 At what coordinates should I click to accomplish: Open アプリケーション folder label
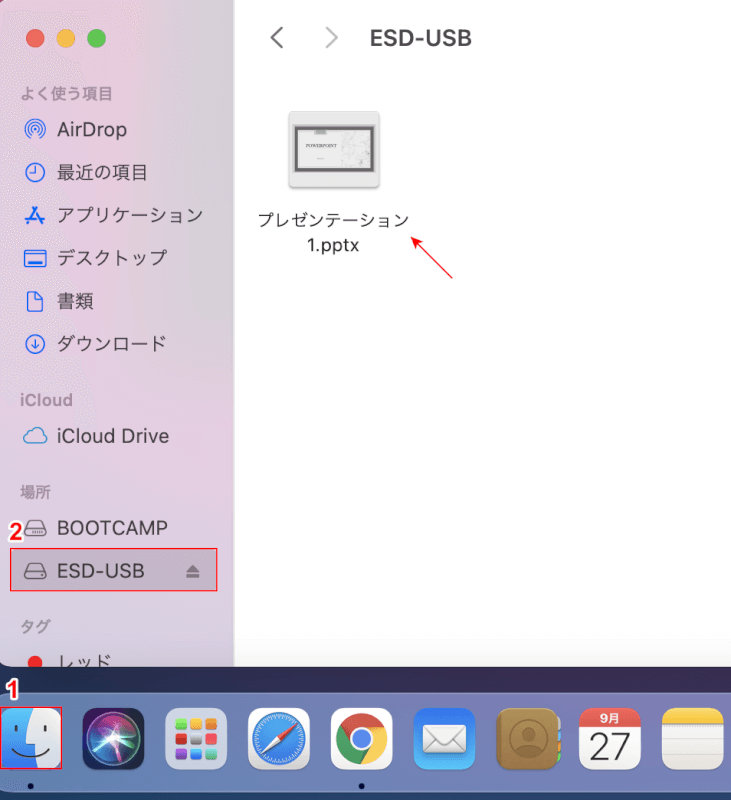(x=130, y=215)
